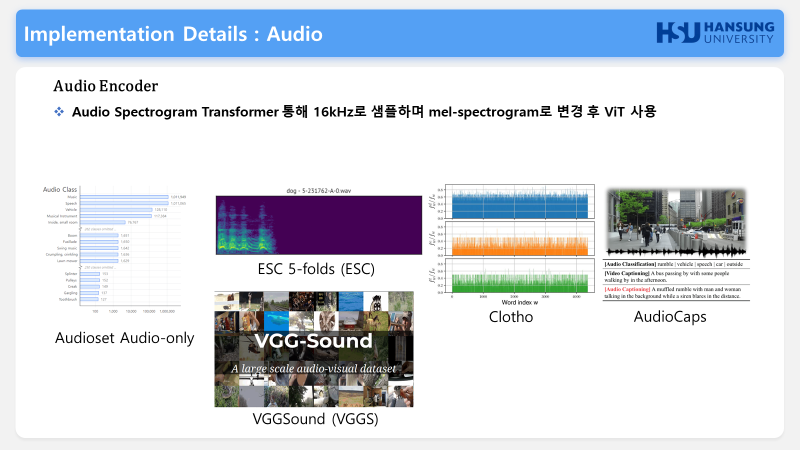Select the dog wav spectrogram image
800x450 pixels.
coord(319,225)
